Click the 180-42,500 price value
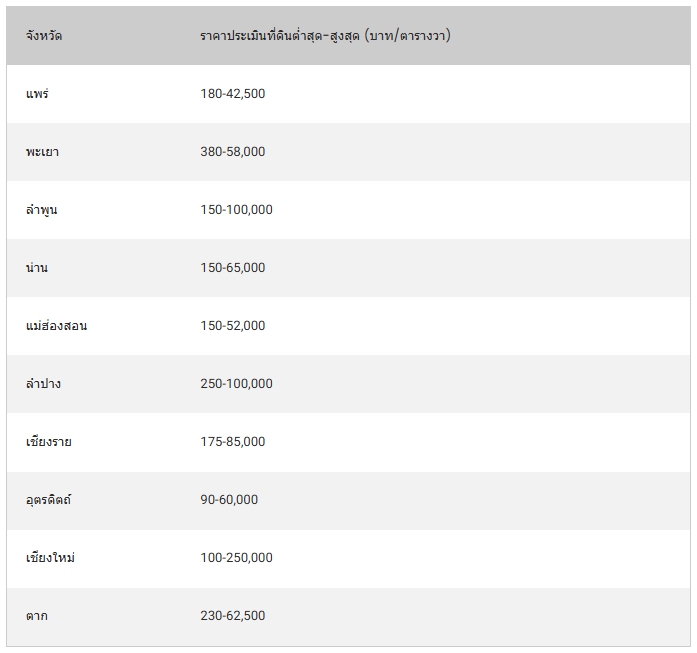 232,94
